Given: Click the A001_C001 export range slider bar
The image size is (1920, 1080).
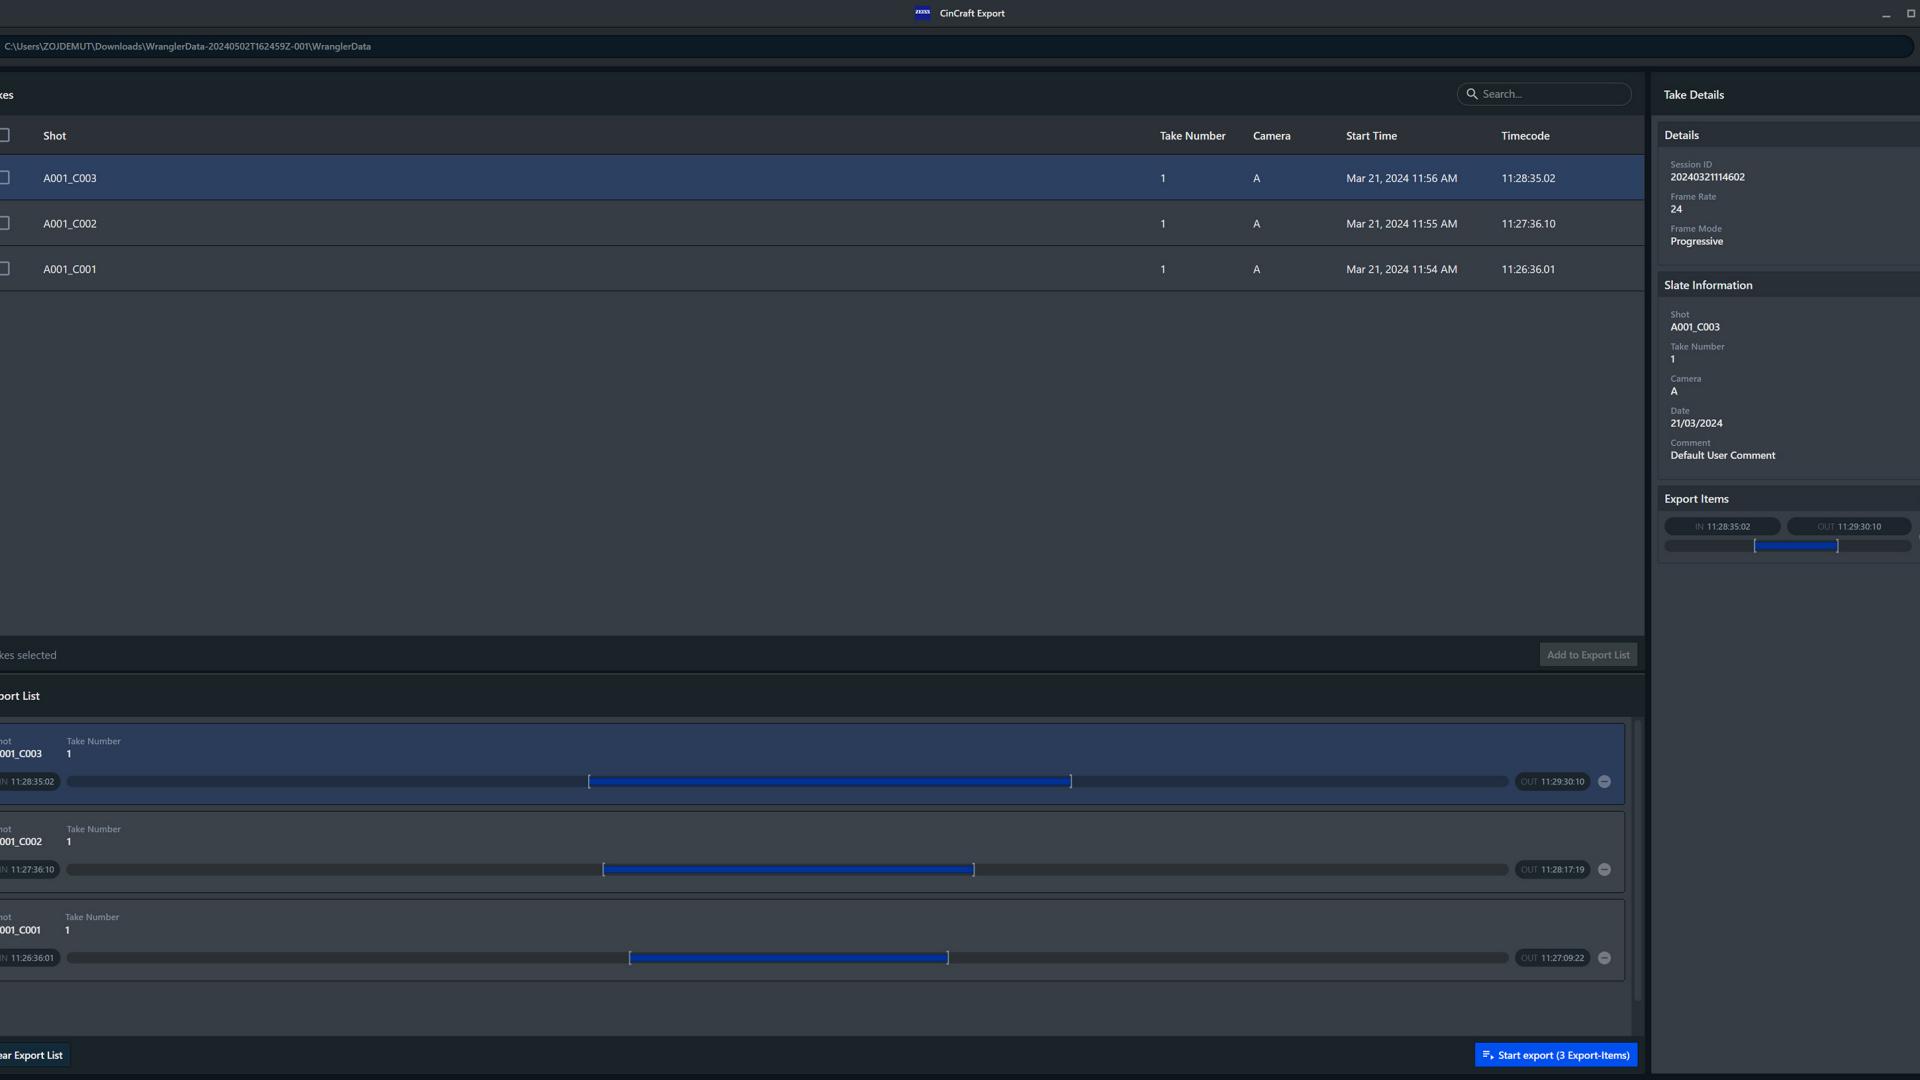Looking at the screenshot, I should click(x=787, y=958).
